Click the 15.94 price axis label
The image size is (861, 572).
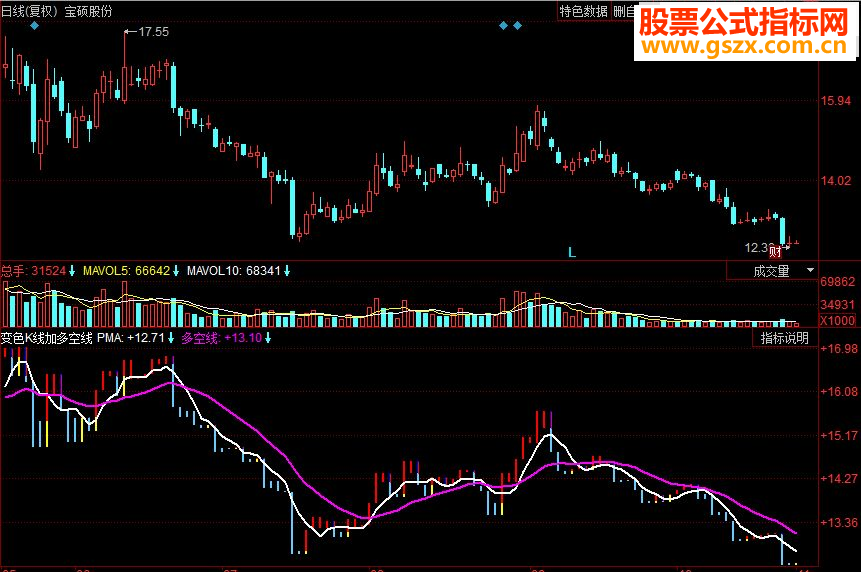836,101
